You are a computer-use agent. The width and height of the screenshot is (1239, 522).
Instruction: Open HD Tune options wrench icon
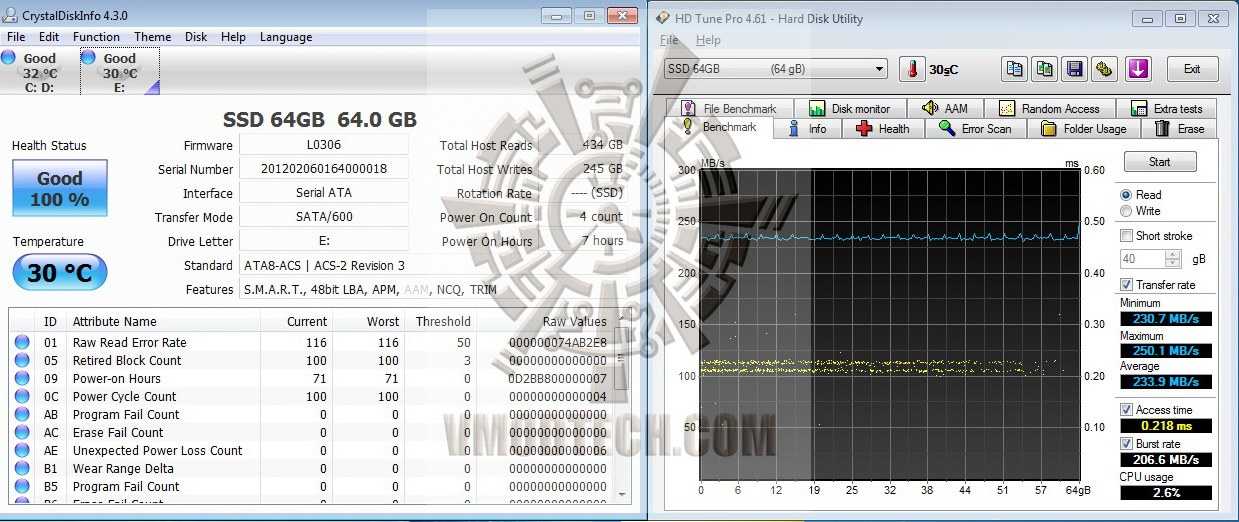click(1105, 69)
